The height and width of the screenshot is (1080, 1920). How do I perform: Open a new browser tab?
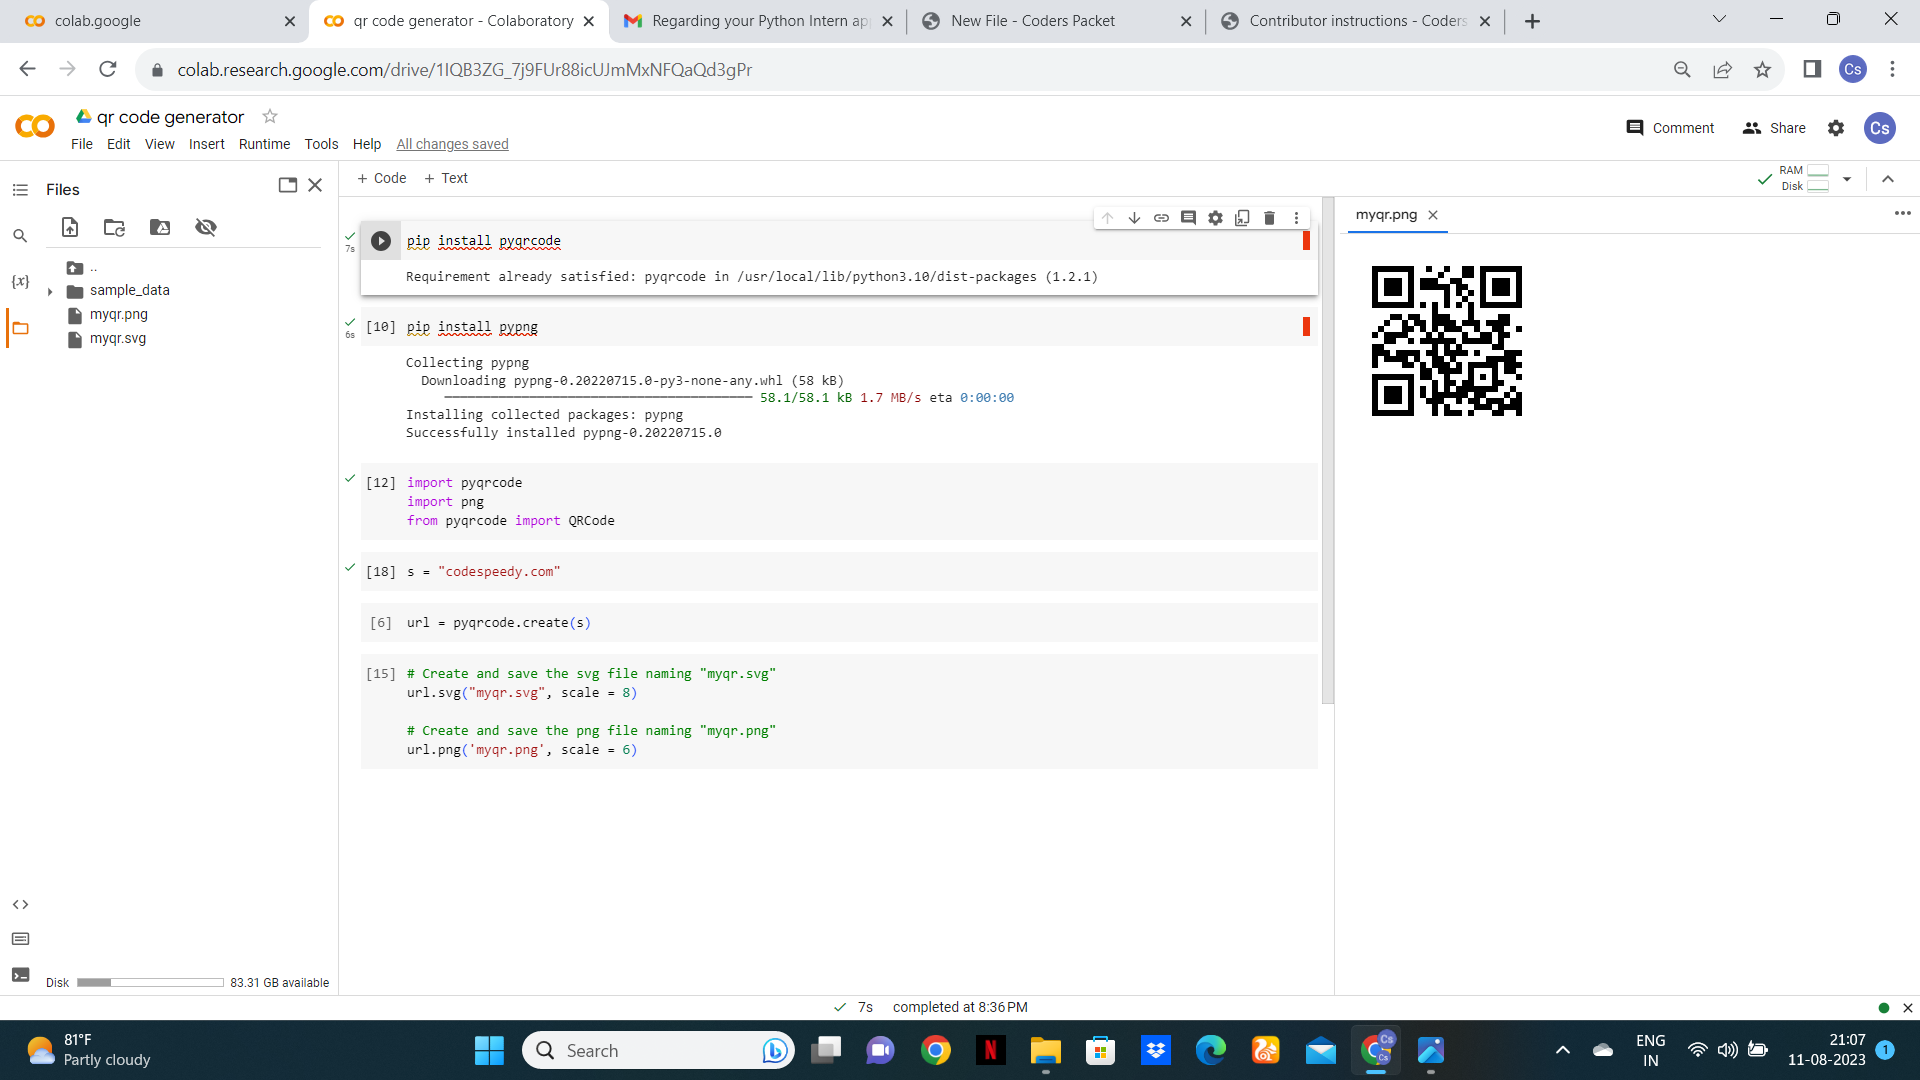pyautogui.click(x=1532, y=21)
